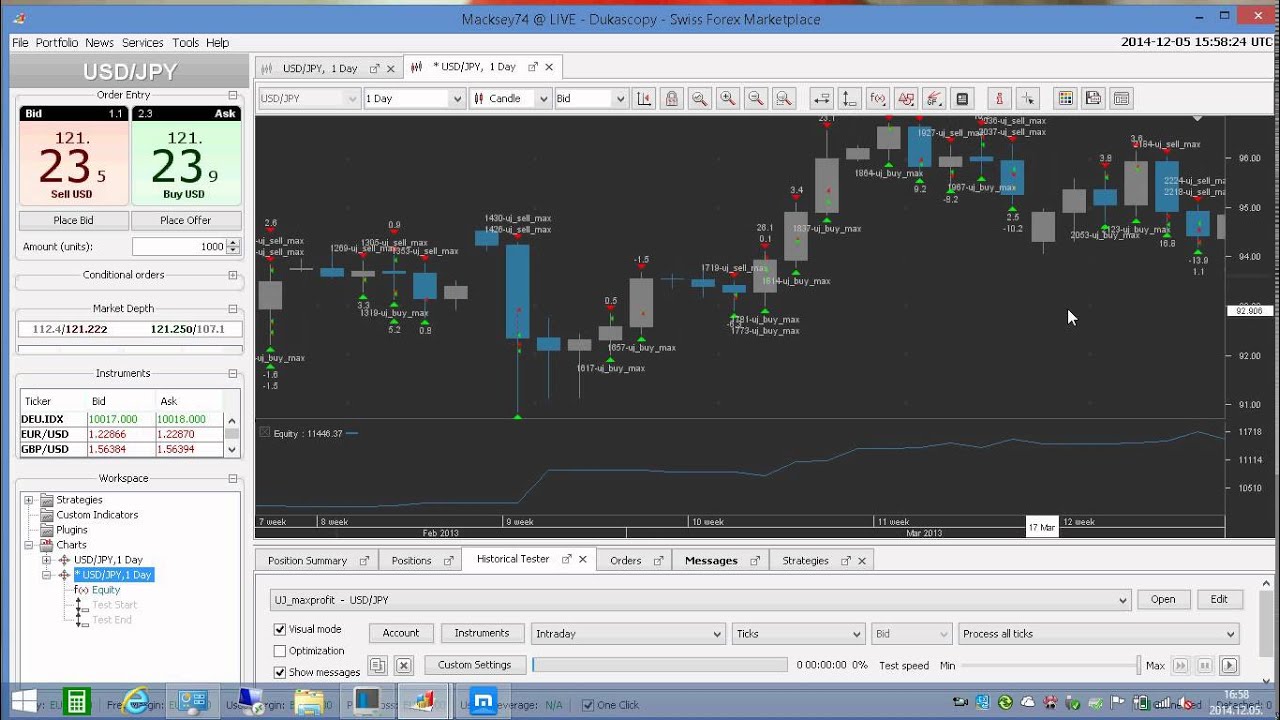Open the Intraday period dropdown
The image size is (1280, 720).
pyautogui.click(x=627, y=634)
